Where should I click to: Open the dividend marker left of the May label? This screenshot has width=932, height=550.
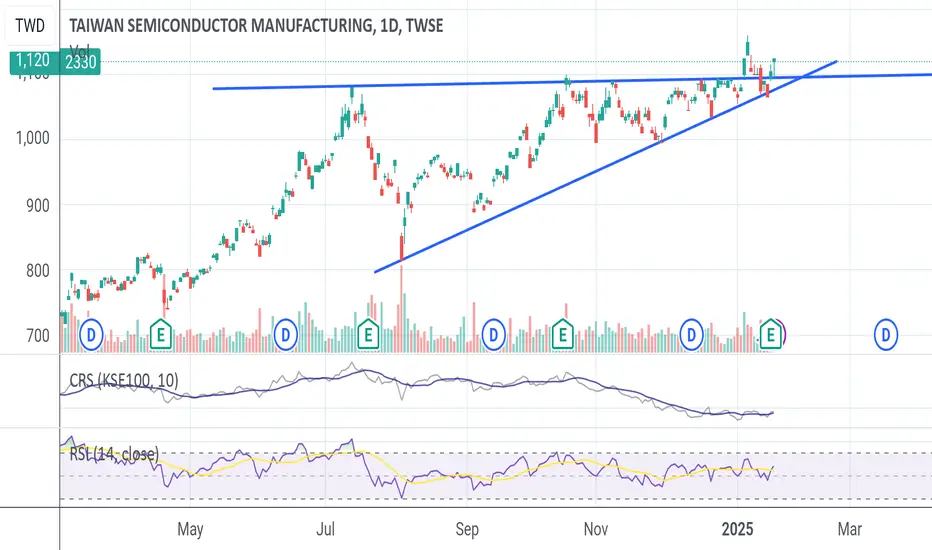point(91,335)
